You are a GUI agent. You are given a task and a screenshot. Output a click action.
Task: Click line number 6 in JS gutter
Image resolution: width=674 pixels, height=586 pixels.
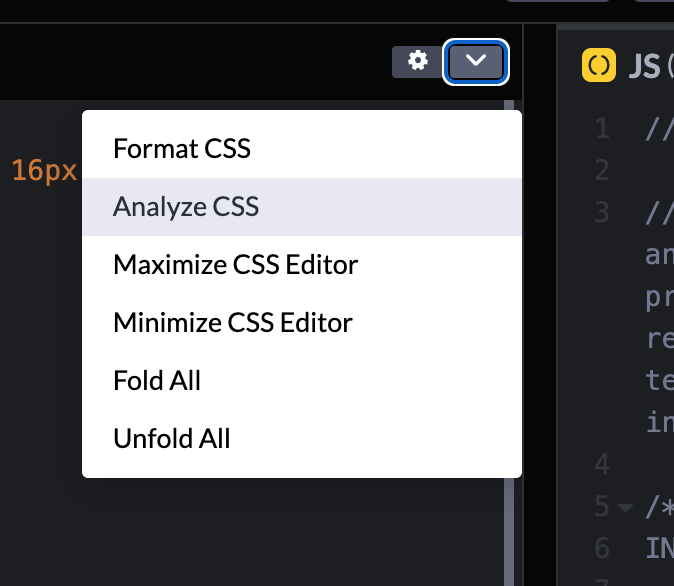[x=601, y=548]
